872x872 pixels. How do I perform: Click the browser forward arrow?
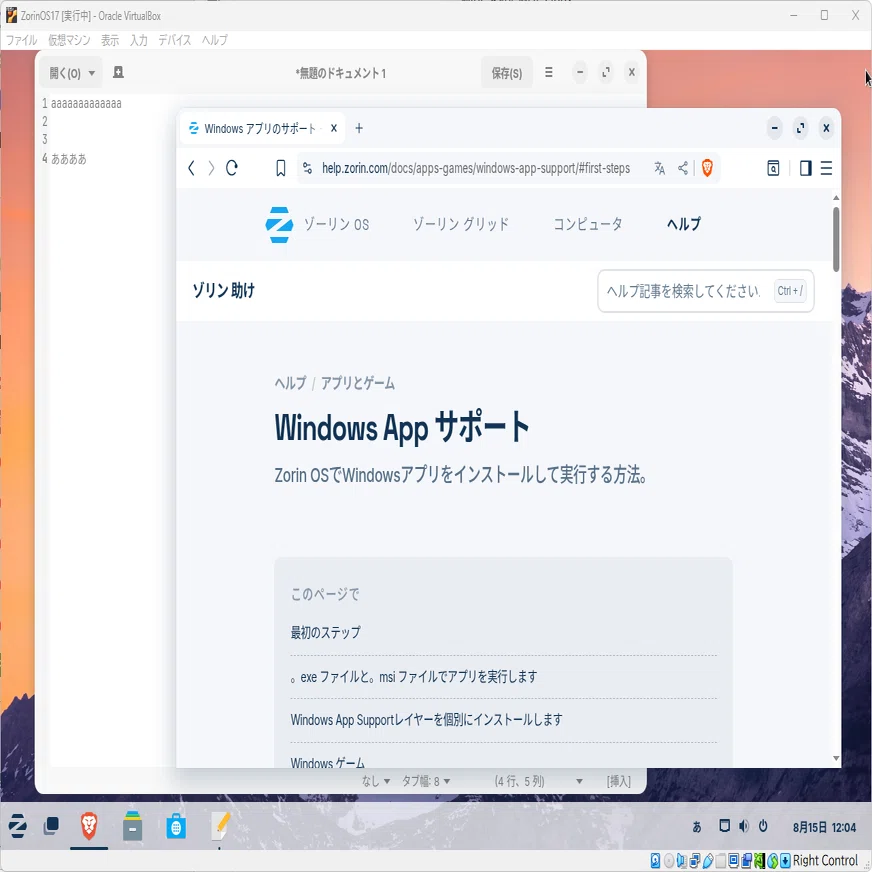211,168
